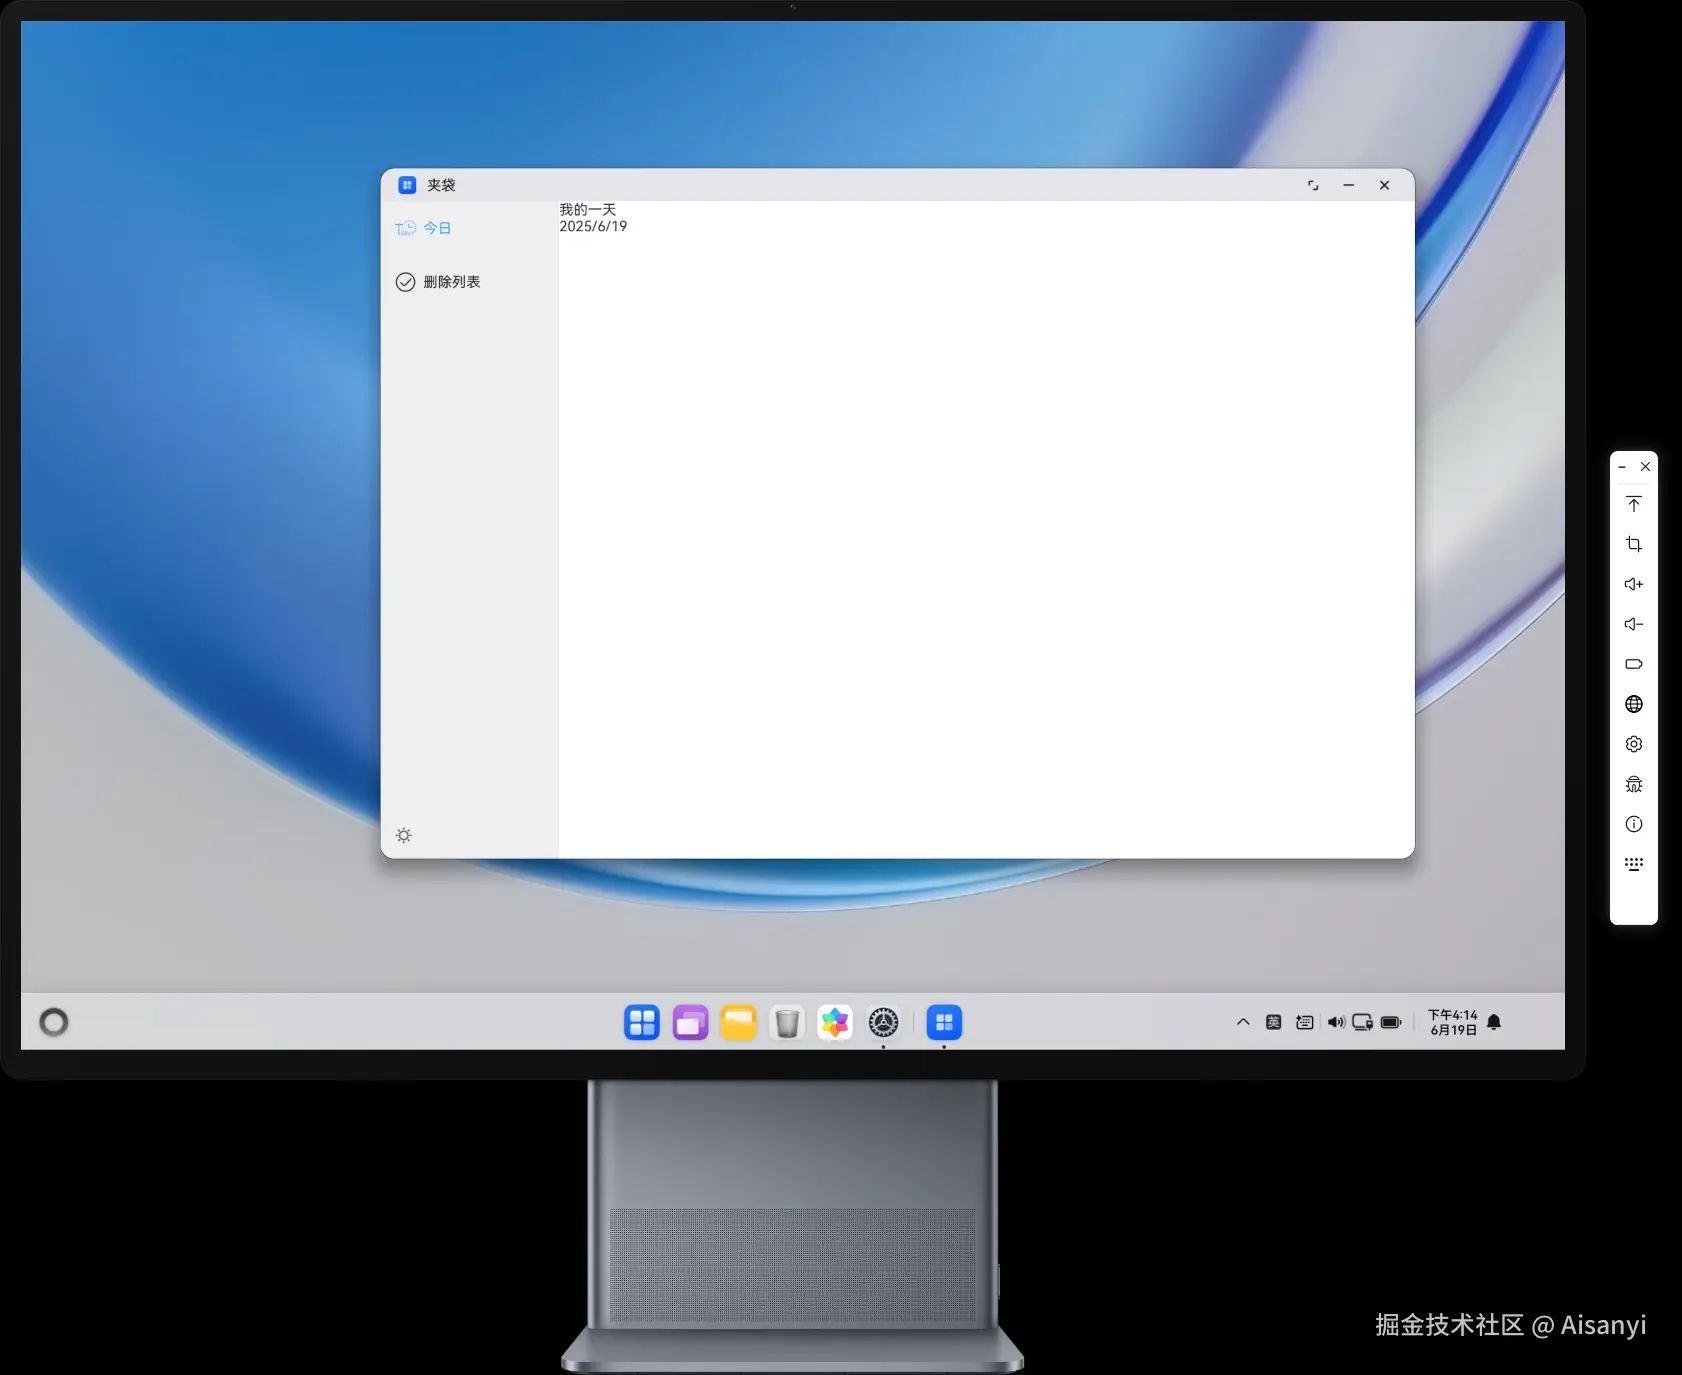Image resolution: width=1682 pixels, height=1375 pixels.
Task: Click the circle assistant button on taskbar
Action: 54,1022
